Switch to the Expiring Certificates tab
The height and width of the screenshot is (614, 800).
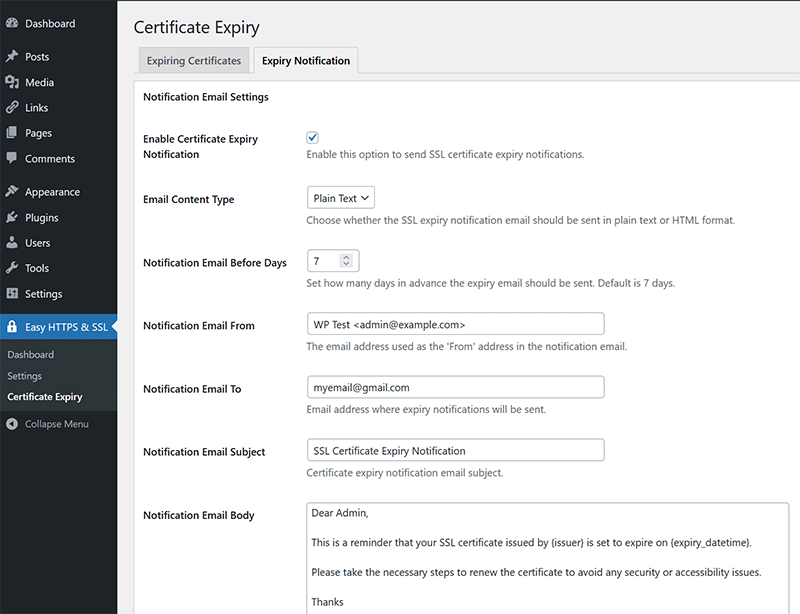tap(194, 61)
